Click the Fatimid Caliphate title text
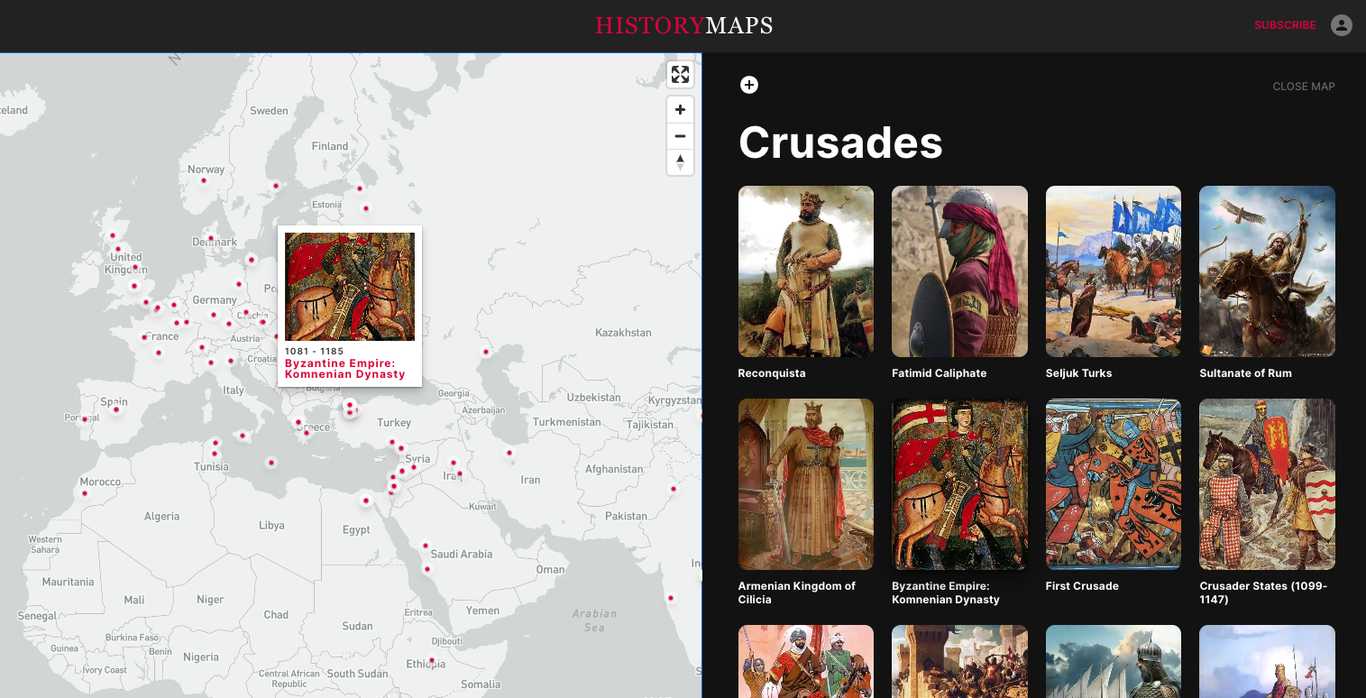The height and width of the screenshot is (698, 1366). pos(939,373)
